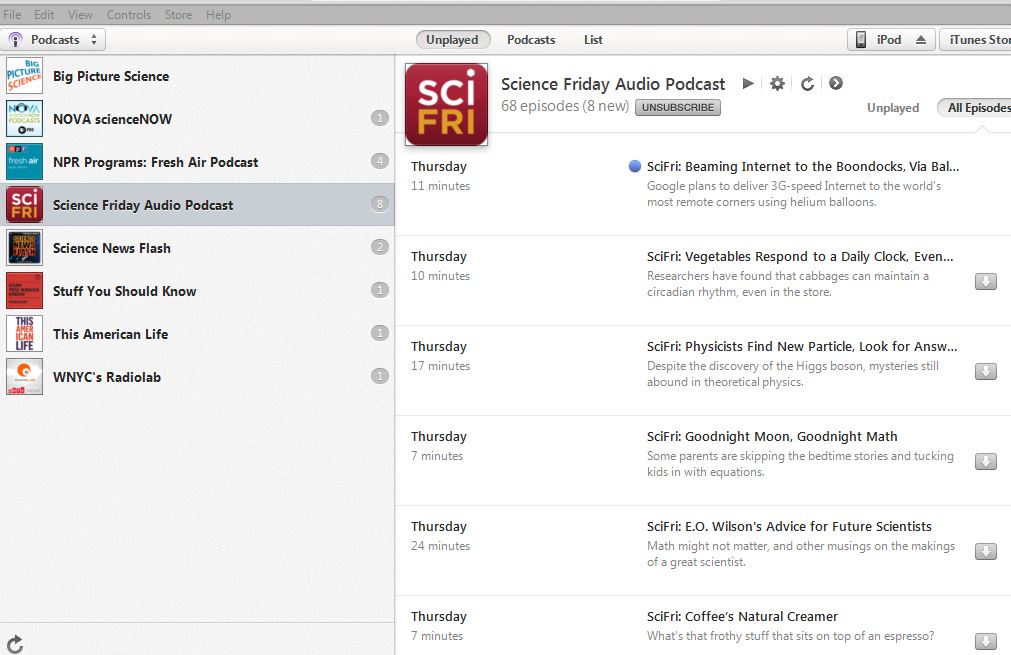Select WNYC's Radiolab podcast

pyautogui.click(x=197, y=376)
